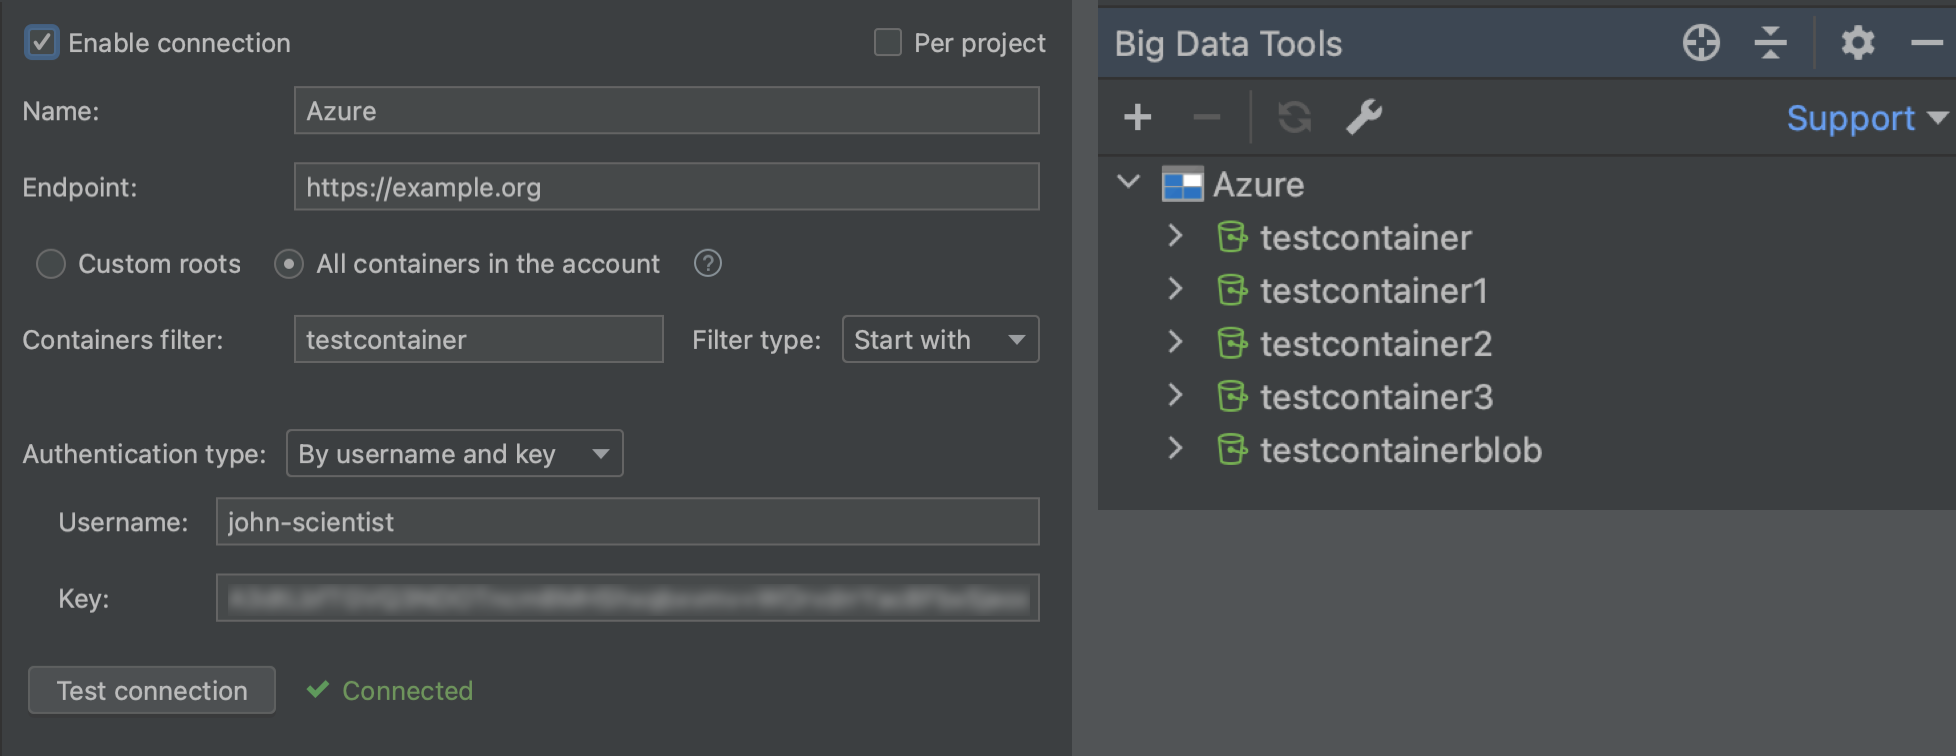This screenshot has height=756, width=1956.
Task: Remove connection with the minus toolbar icon
Action: [x=1207, y=118]
